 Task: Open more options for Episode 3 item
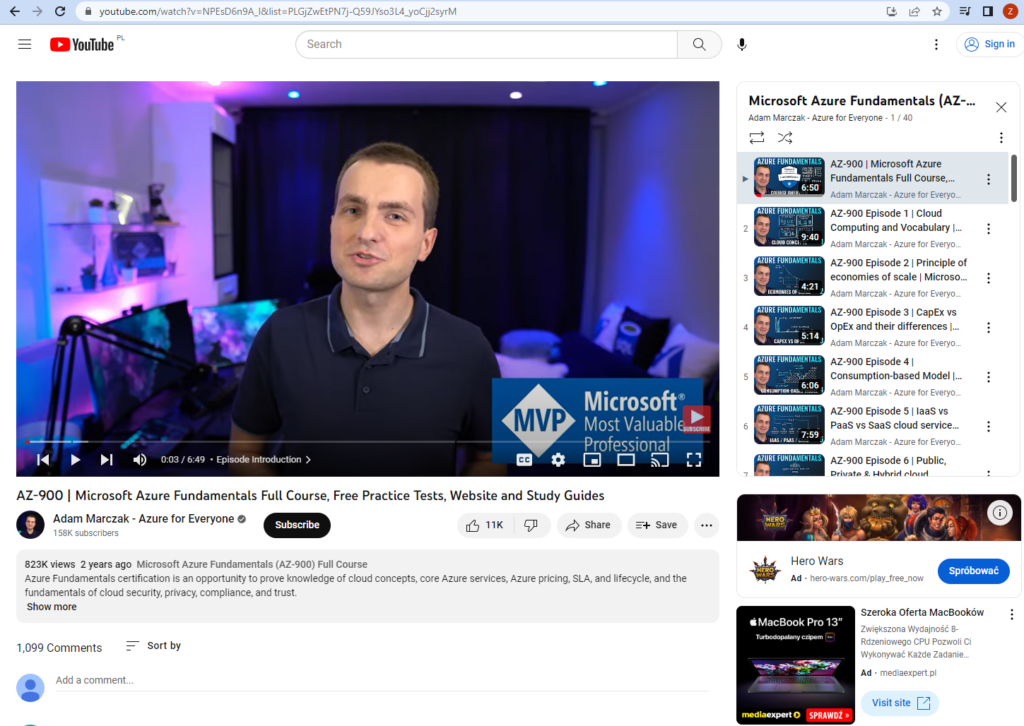click(988, 328)
